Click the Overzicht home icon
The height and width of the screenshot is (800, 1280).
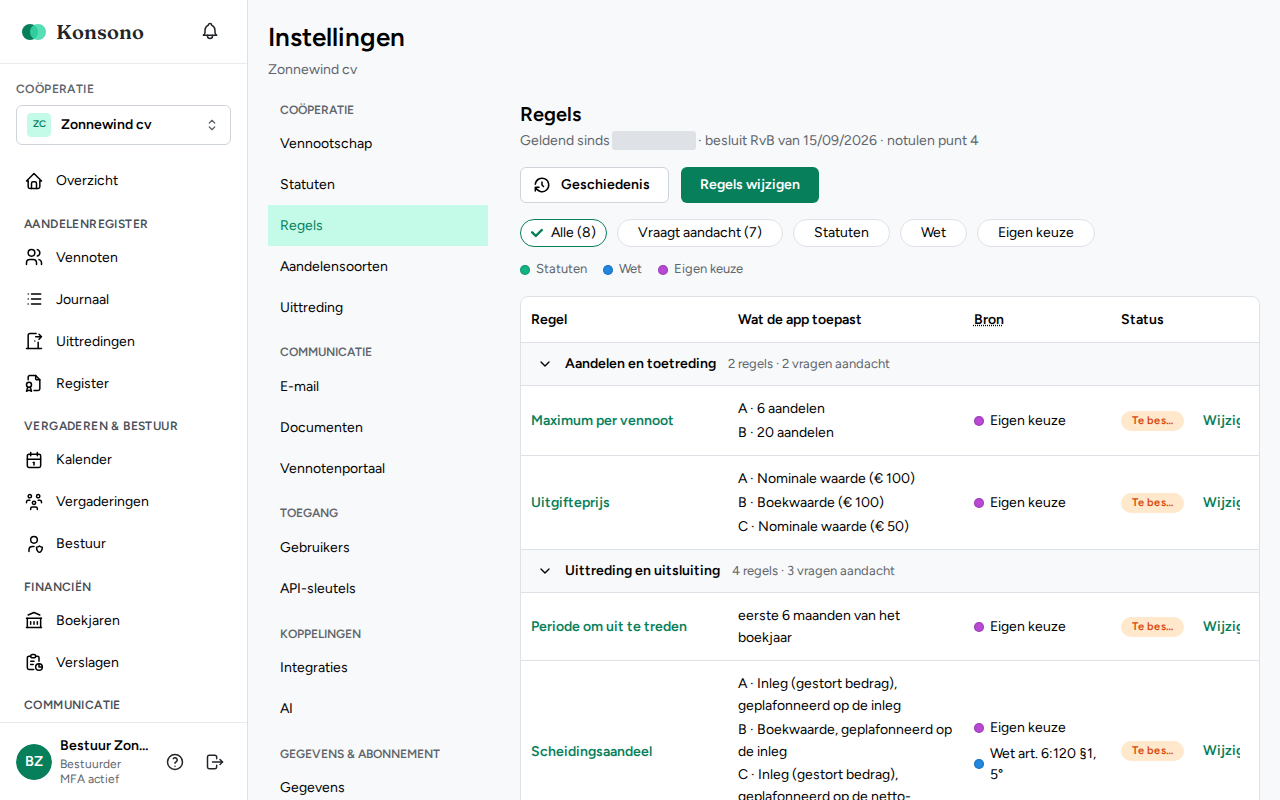click(x=35, y=181)
